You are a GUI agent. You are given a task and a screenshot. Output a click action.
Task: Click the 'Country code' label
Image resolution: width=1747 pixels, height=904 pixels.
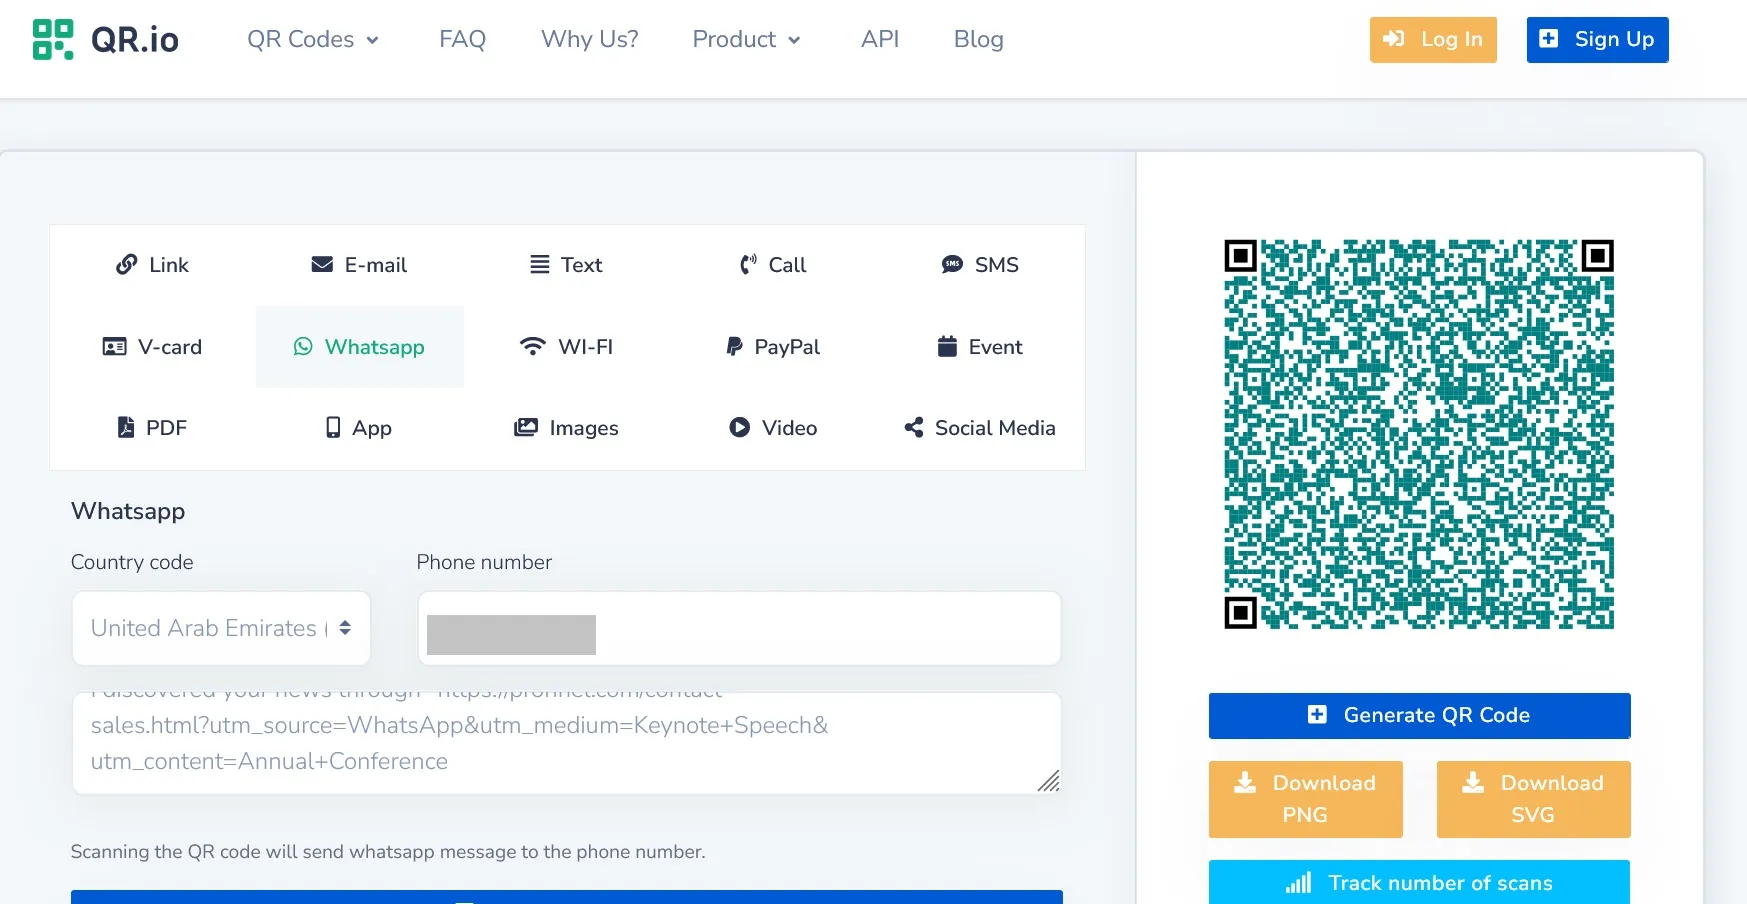132,562
